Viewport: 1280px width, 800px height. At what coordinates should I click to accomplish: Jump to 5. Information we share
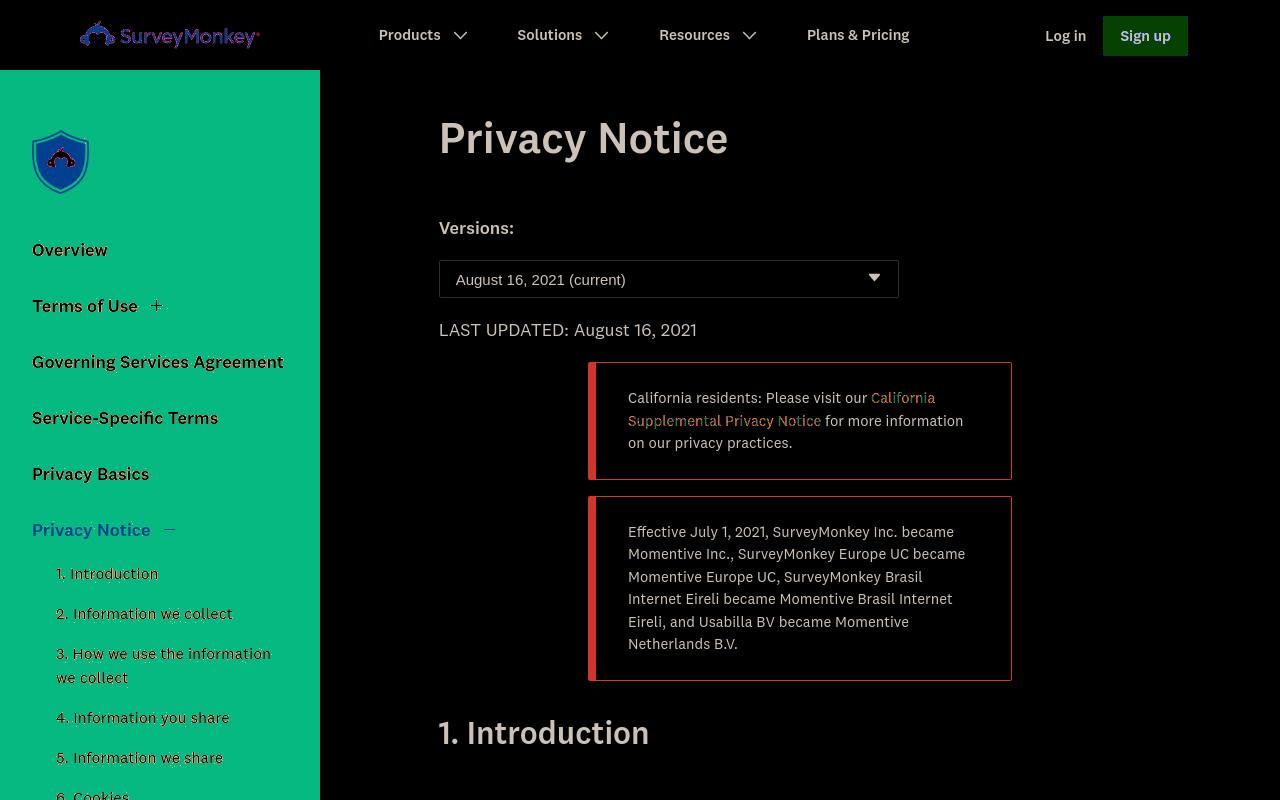click(140, 758)
